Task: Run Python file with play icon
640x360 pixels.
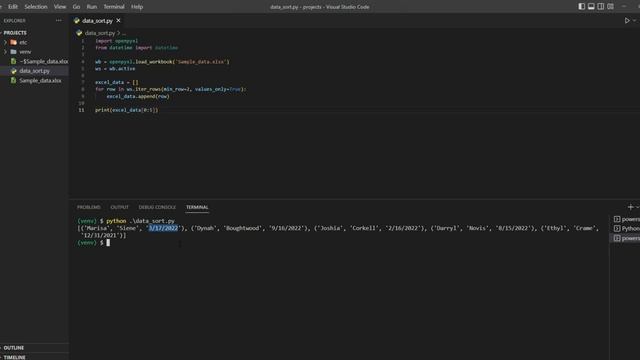Action: pyautogui.click(x=627, y=20)
